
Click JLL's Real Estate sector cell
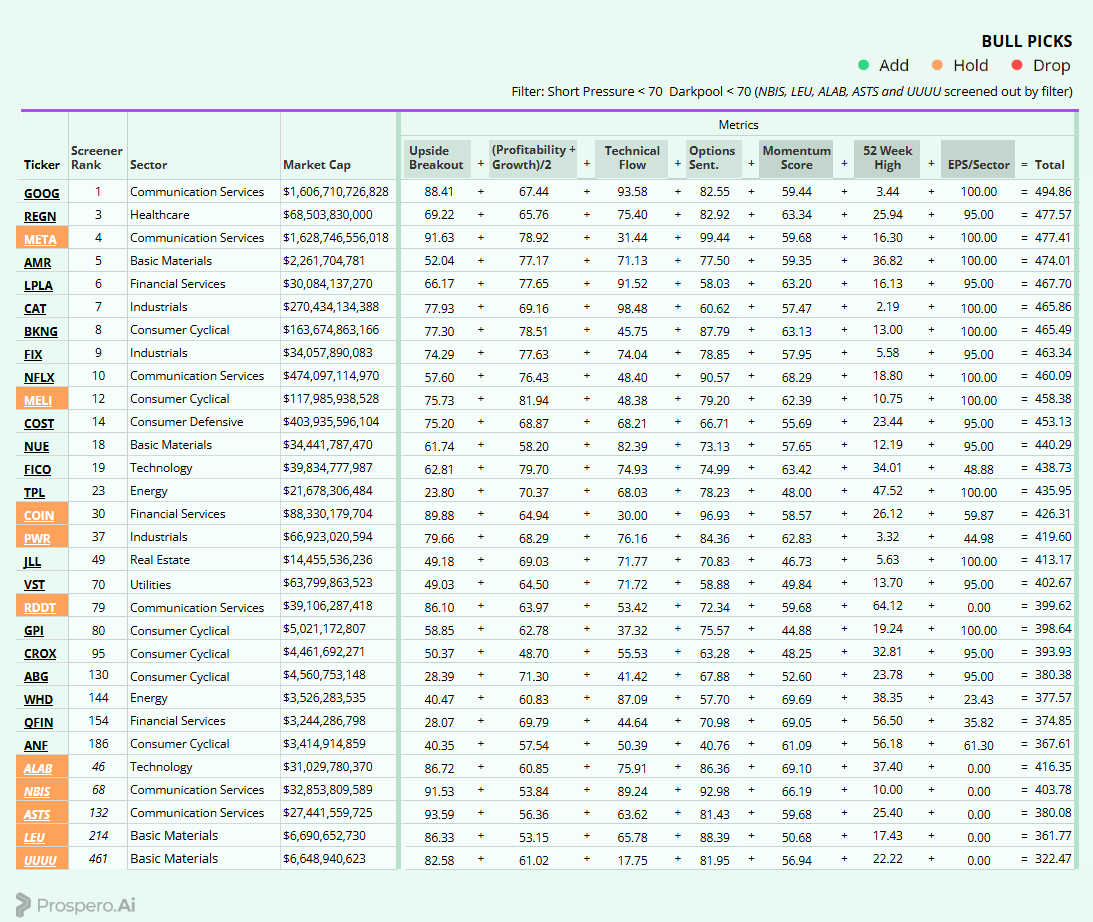click(160, 560)
